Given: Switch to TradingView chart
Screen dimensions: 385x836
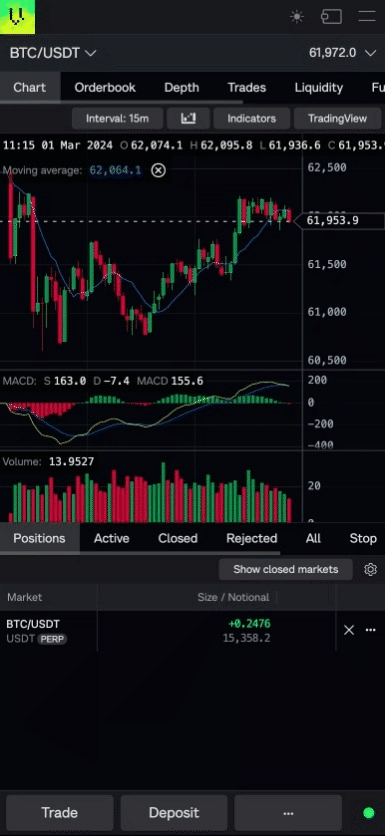Looking at the screenshot, I should click(x=338, y=118).
